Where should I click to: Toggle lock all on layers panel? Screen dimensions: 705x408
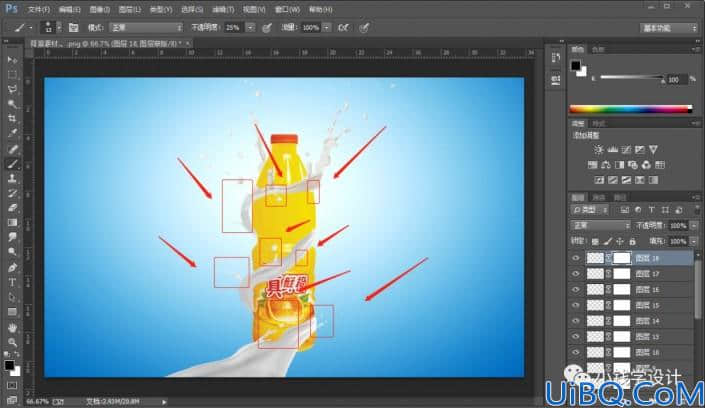coord(633,242)
